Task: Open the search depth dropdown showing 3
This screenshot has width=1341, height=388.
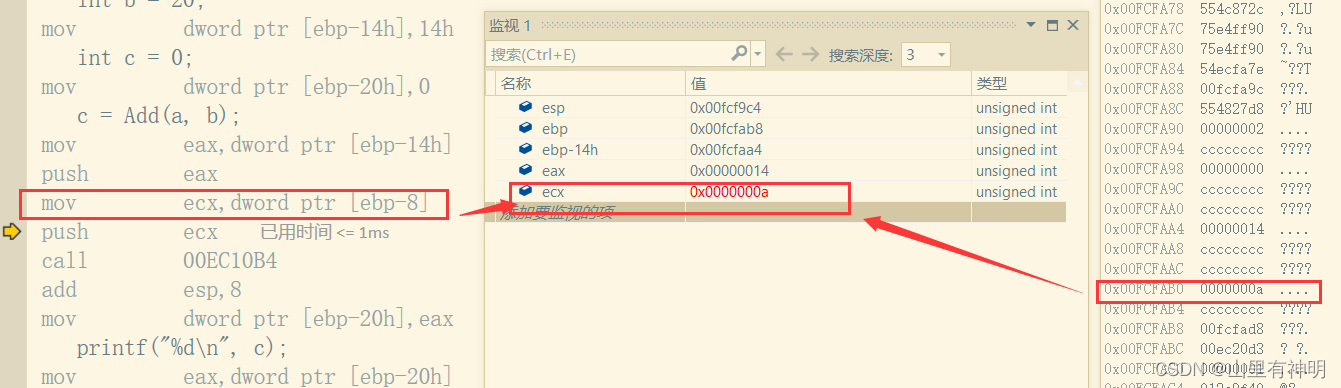Action: tap(925, 55)
